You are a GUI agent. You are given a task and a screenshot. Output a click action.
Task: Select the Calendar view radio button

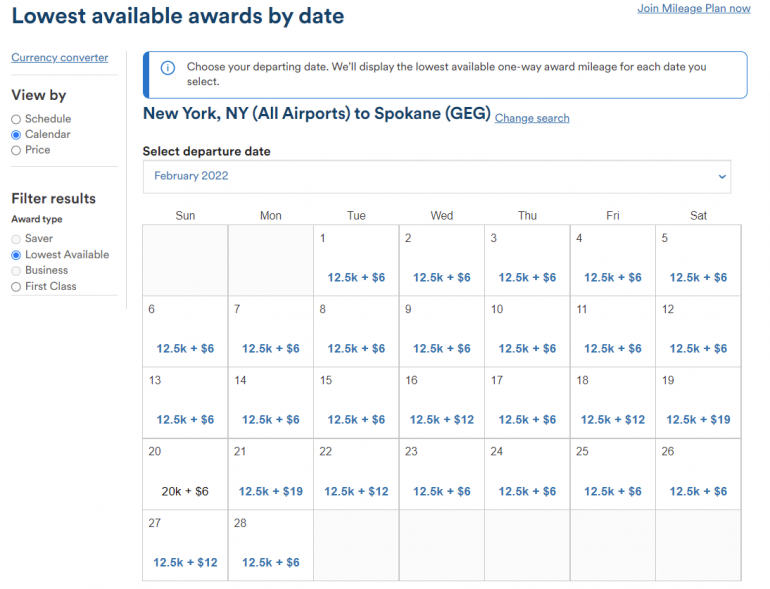pyautogui.click(x=16, y=134)
